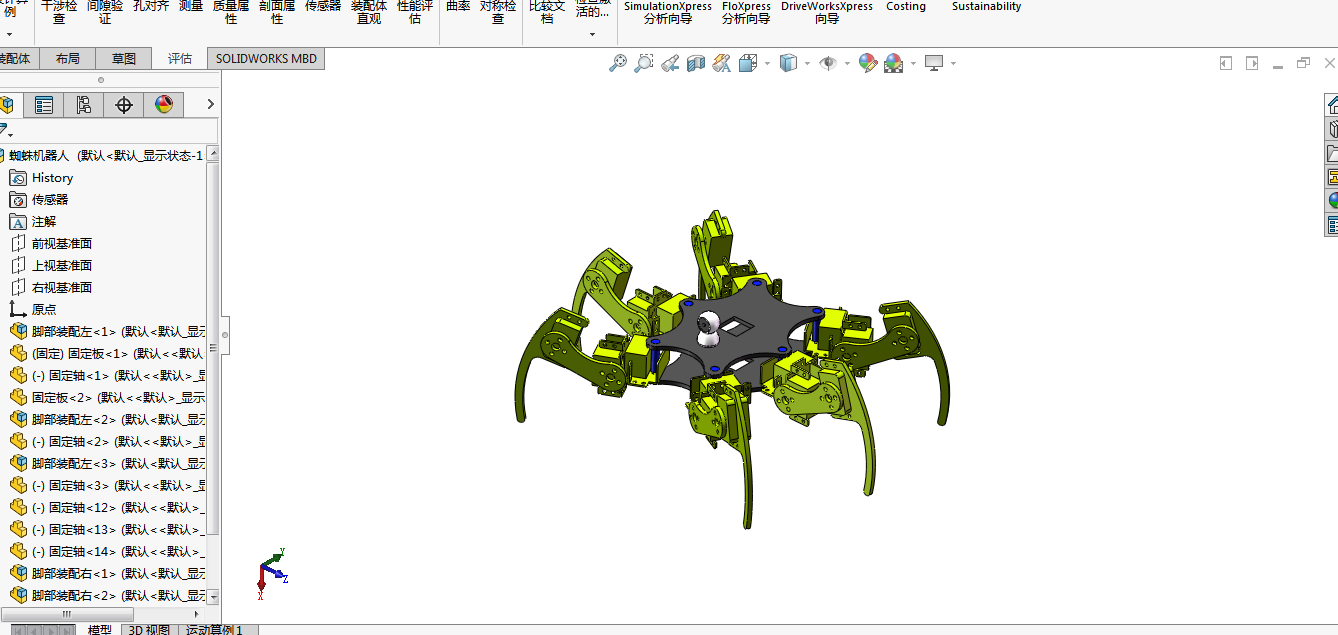Run the 性能评估 tool
The image size is (1338, 635).
[415, 12]
